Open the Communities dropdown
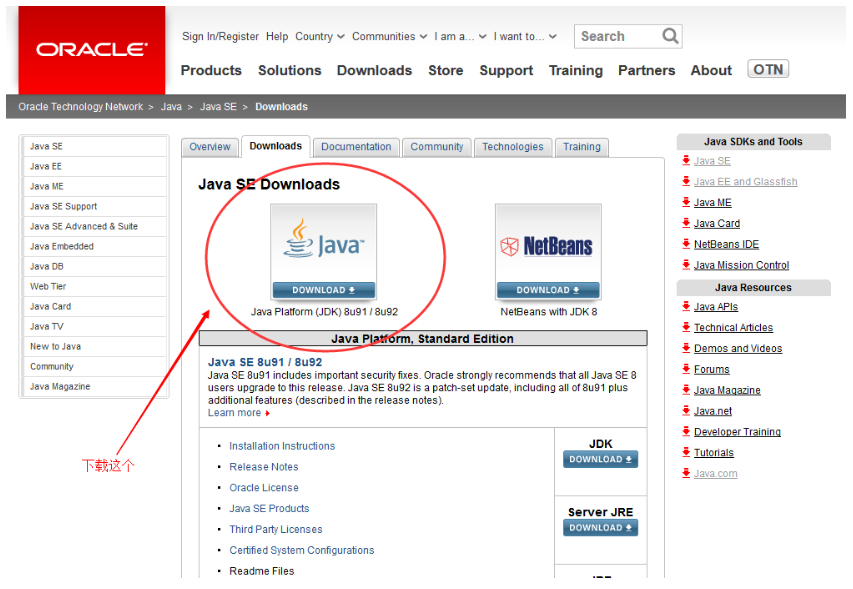 coord(389,36)
